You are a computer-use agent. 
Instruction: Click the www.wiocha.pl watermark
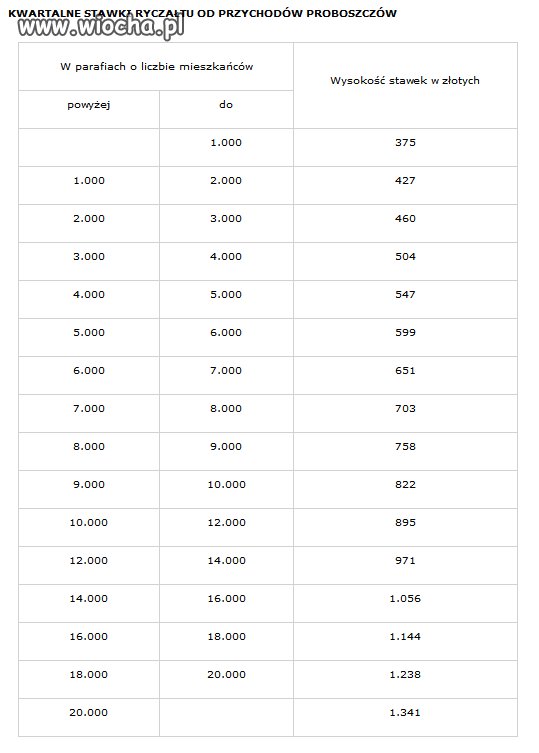tap(101, 28)
